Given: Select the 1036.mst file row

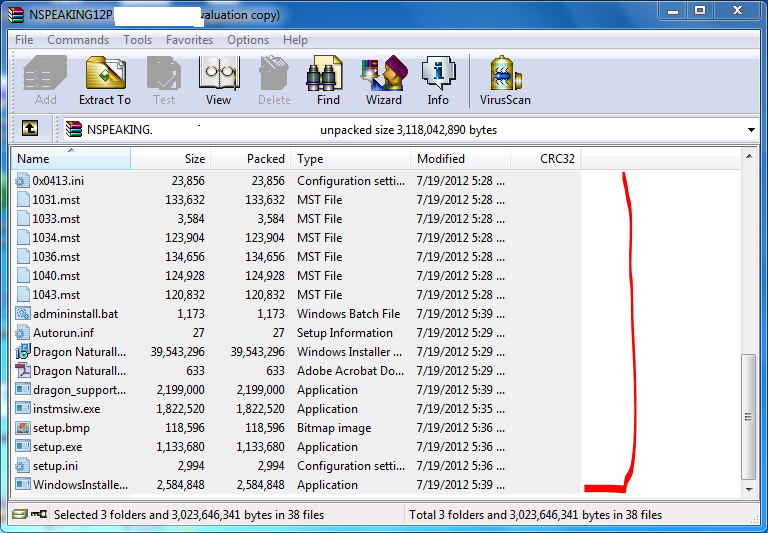Looking at the screenshot, I should click(x=296, y=257).
